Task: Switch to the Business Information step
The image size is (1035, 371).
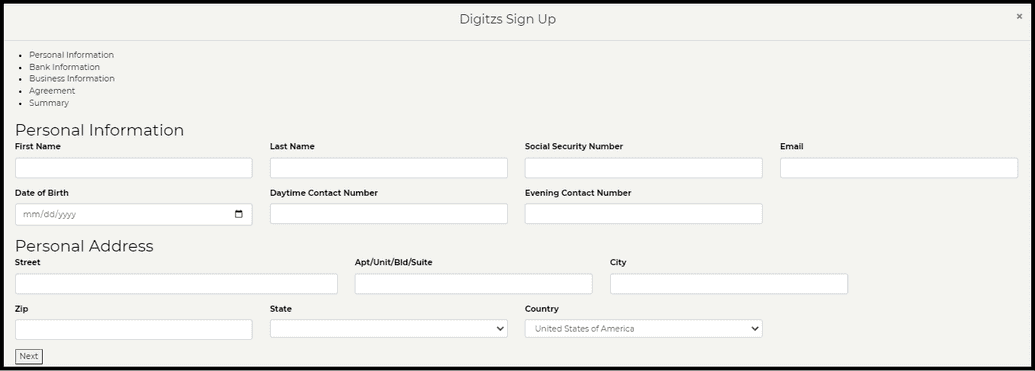Action: pyautogui.click(x=72, y=79)
